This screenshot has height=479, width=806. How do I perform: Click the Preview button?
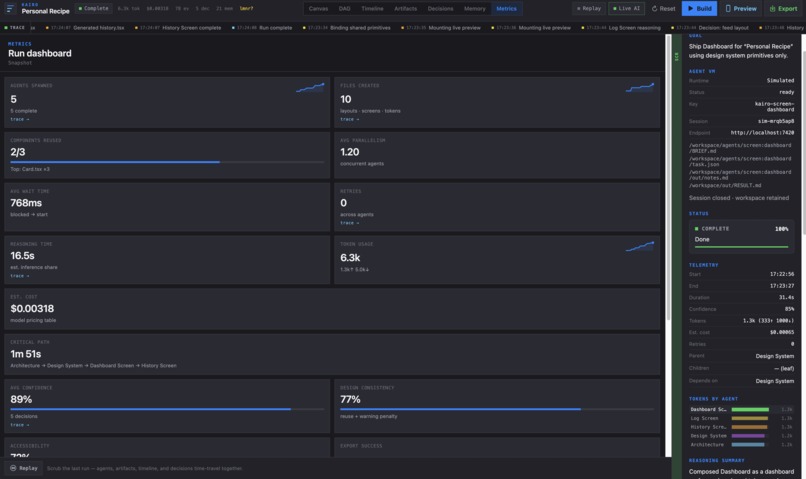pyautogui.click(x=741, y=8)
